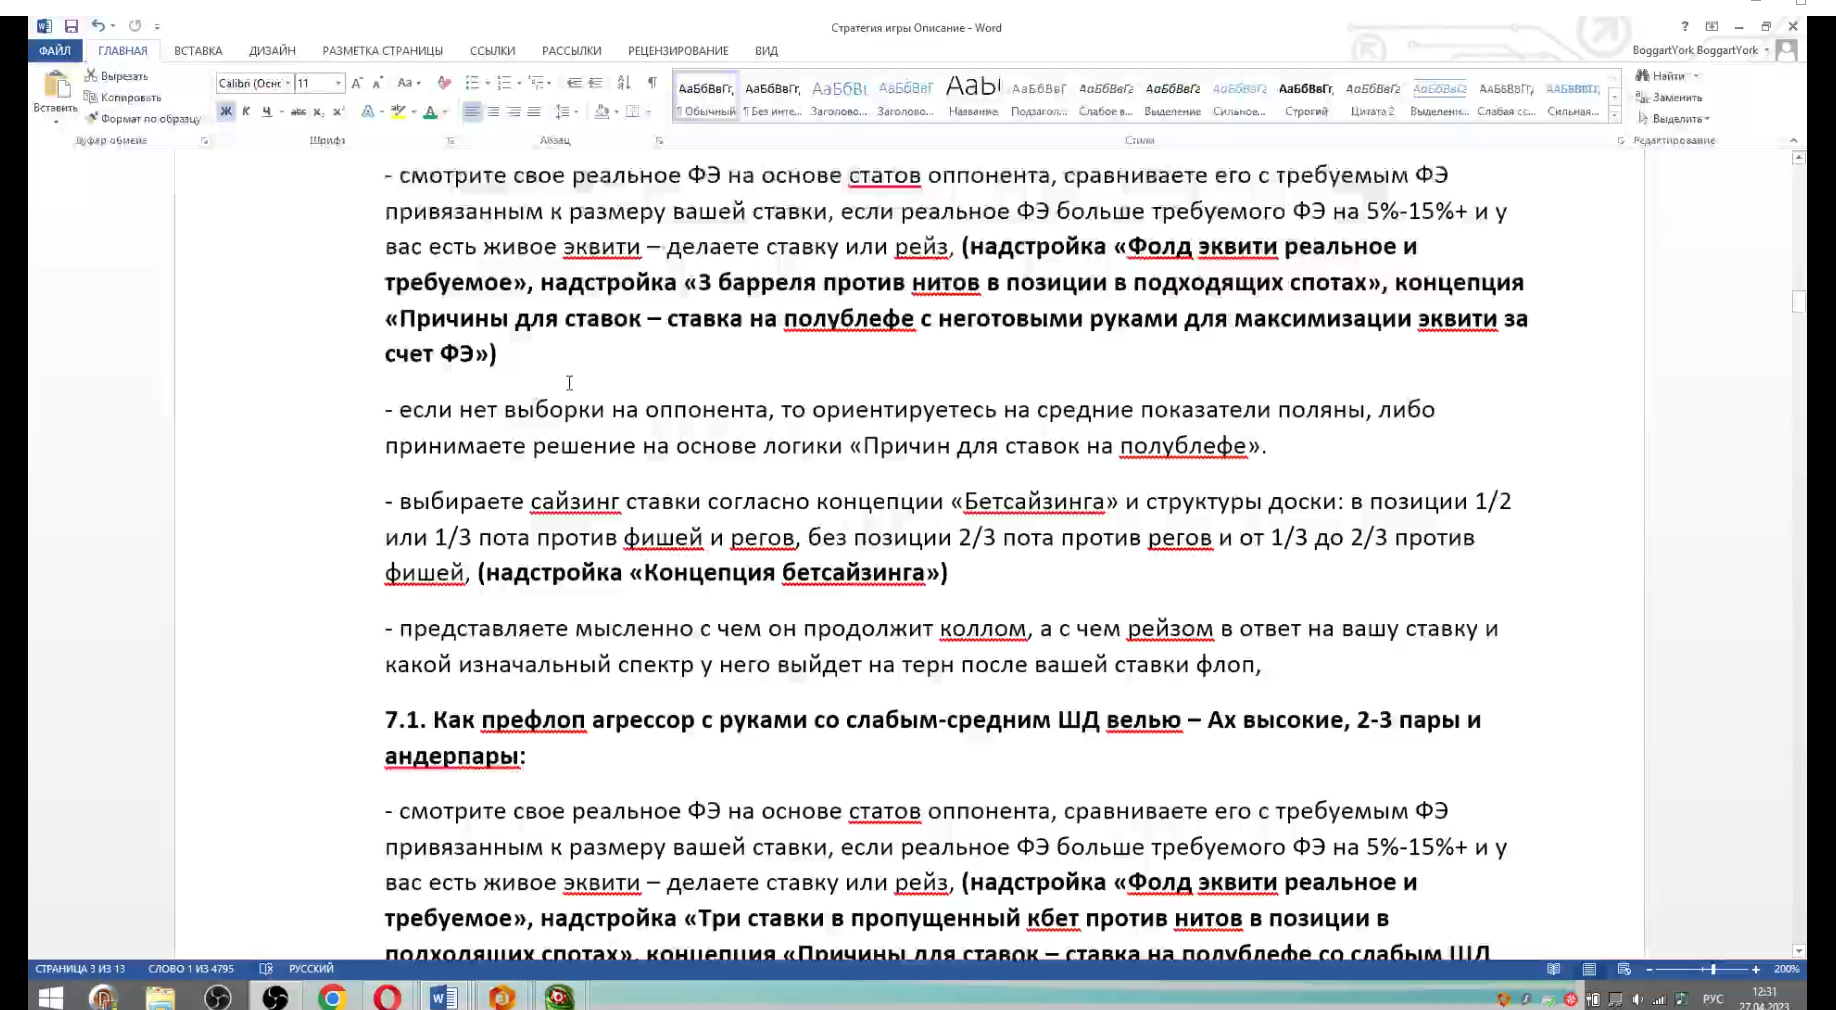
Task: Toggle Center paragraph alignment
Action: click(x=493, y=111)
